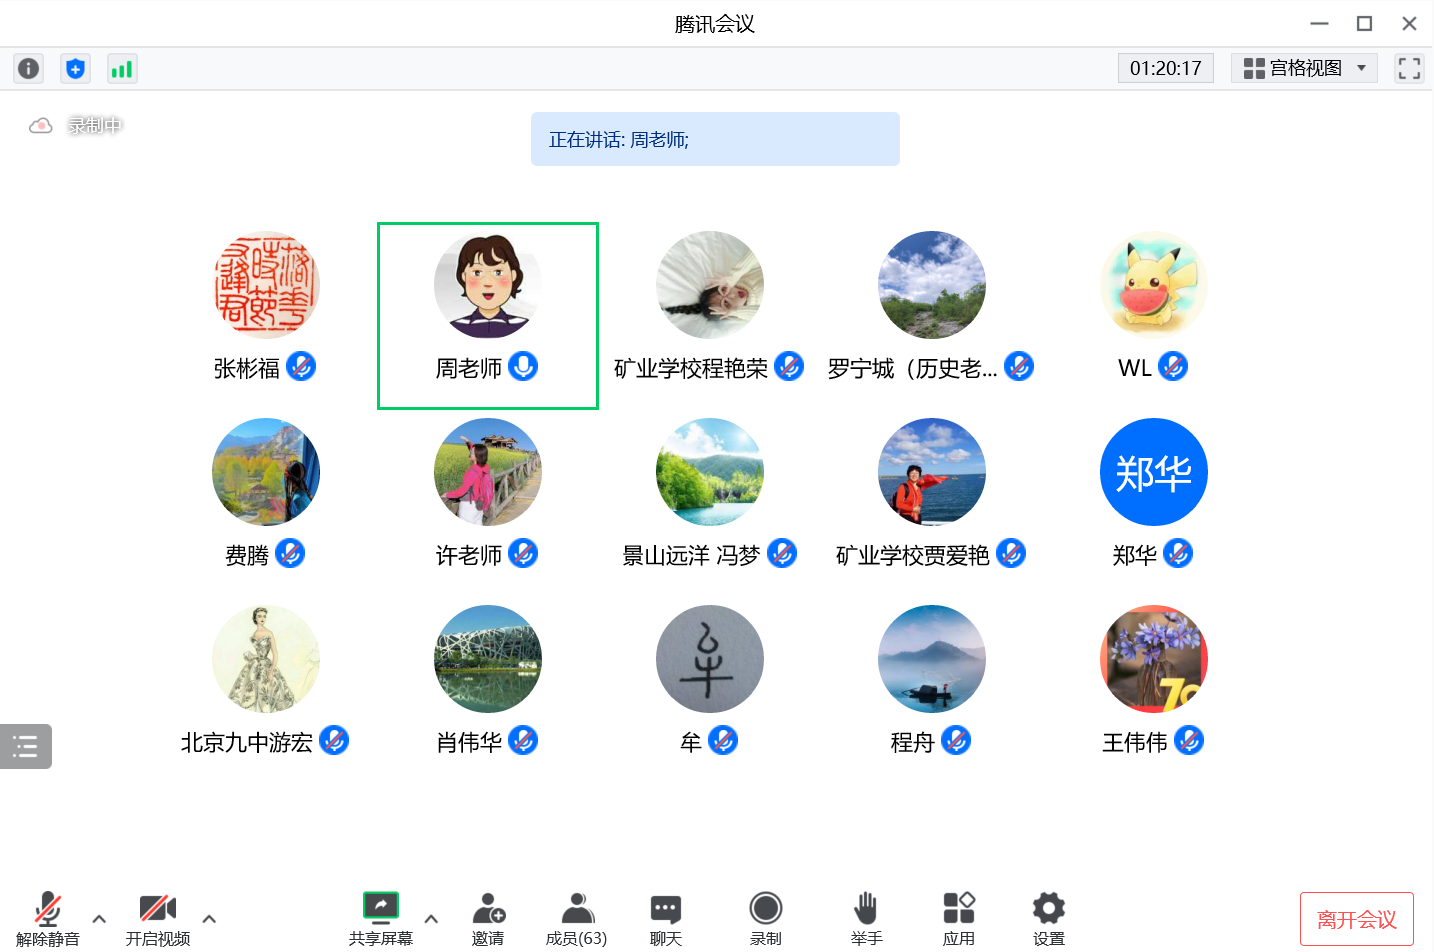Open the side list panel button

[25, 746]
